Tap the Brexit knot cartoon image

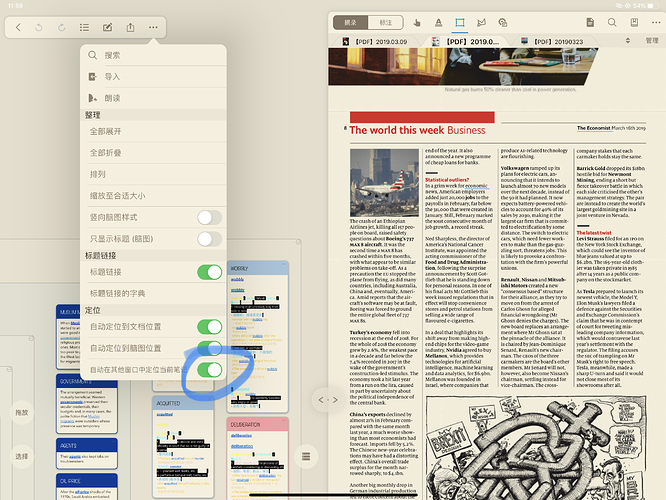coord(536,448)
